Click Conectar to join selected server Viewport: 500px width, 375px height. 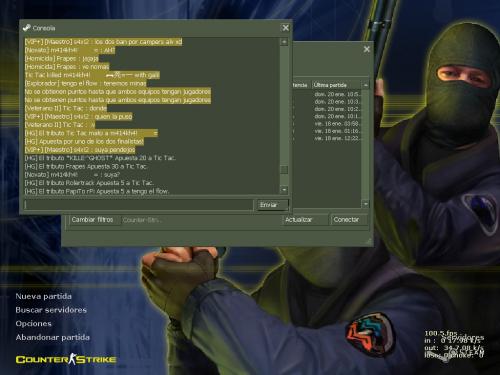(x=349, y=220)
